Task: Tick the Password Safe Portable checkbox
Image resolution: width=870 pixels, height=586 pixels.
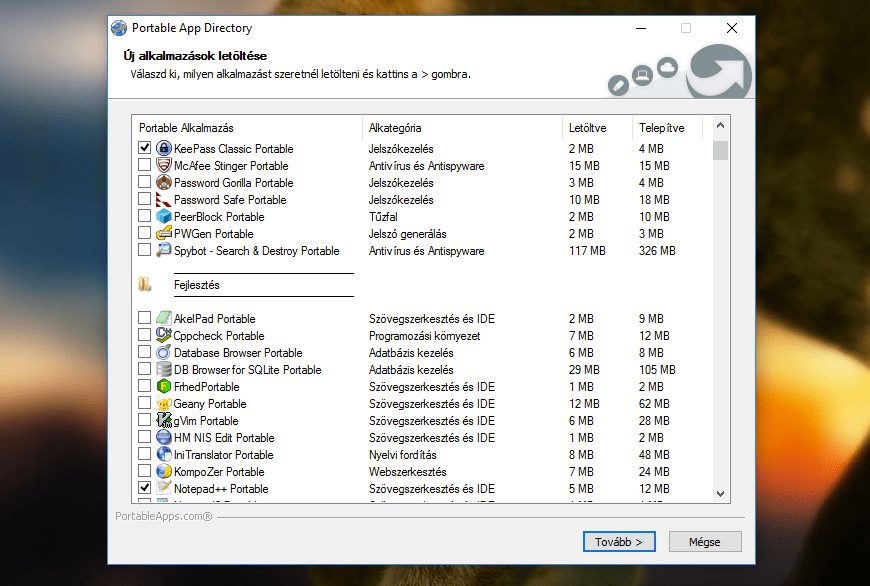Action: tap(144, 199)
